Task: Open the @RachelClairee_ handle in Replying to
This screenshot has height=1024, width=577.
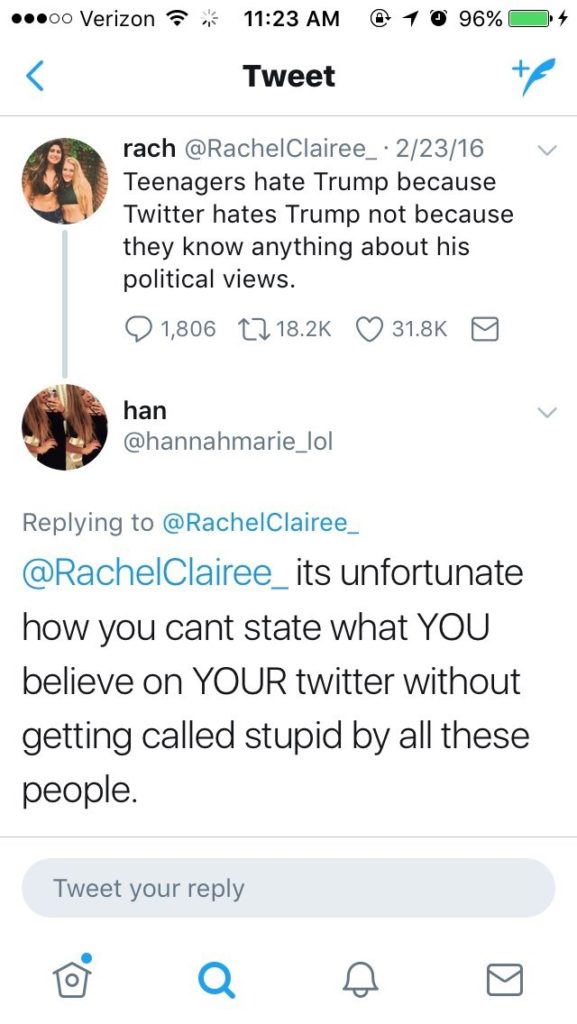Action: click(x=260, y=523)
